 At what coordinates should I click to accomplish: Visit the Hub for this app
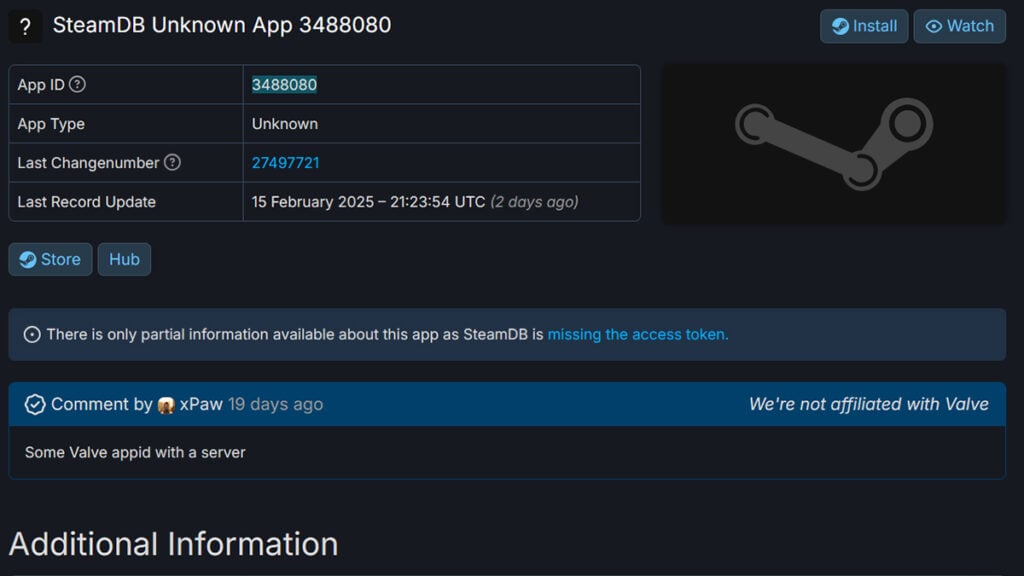point(124,259)
